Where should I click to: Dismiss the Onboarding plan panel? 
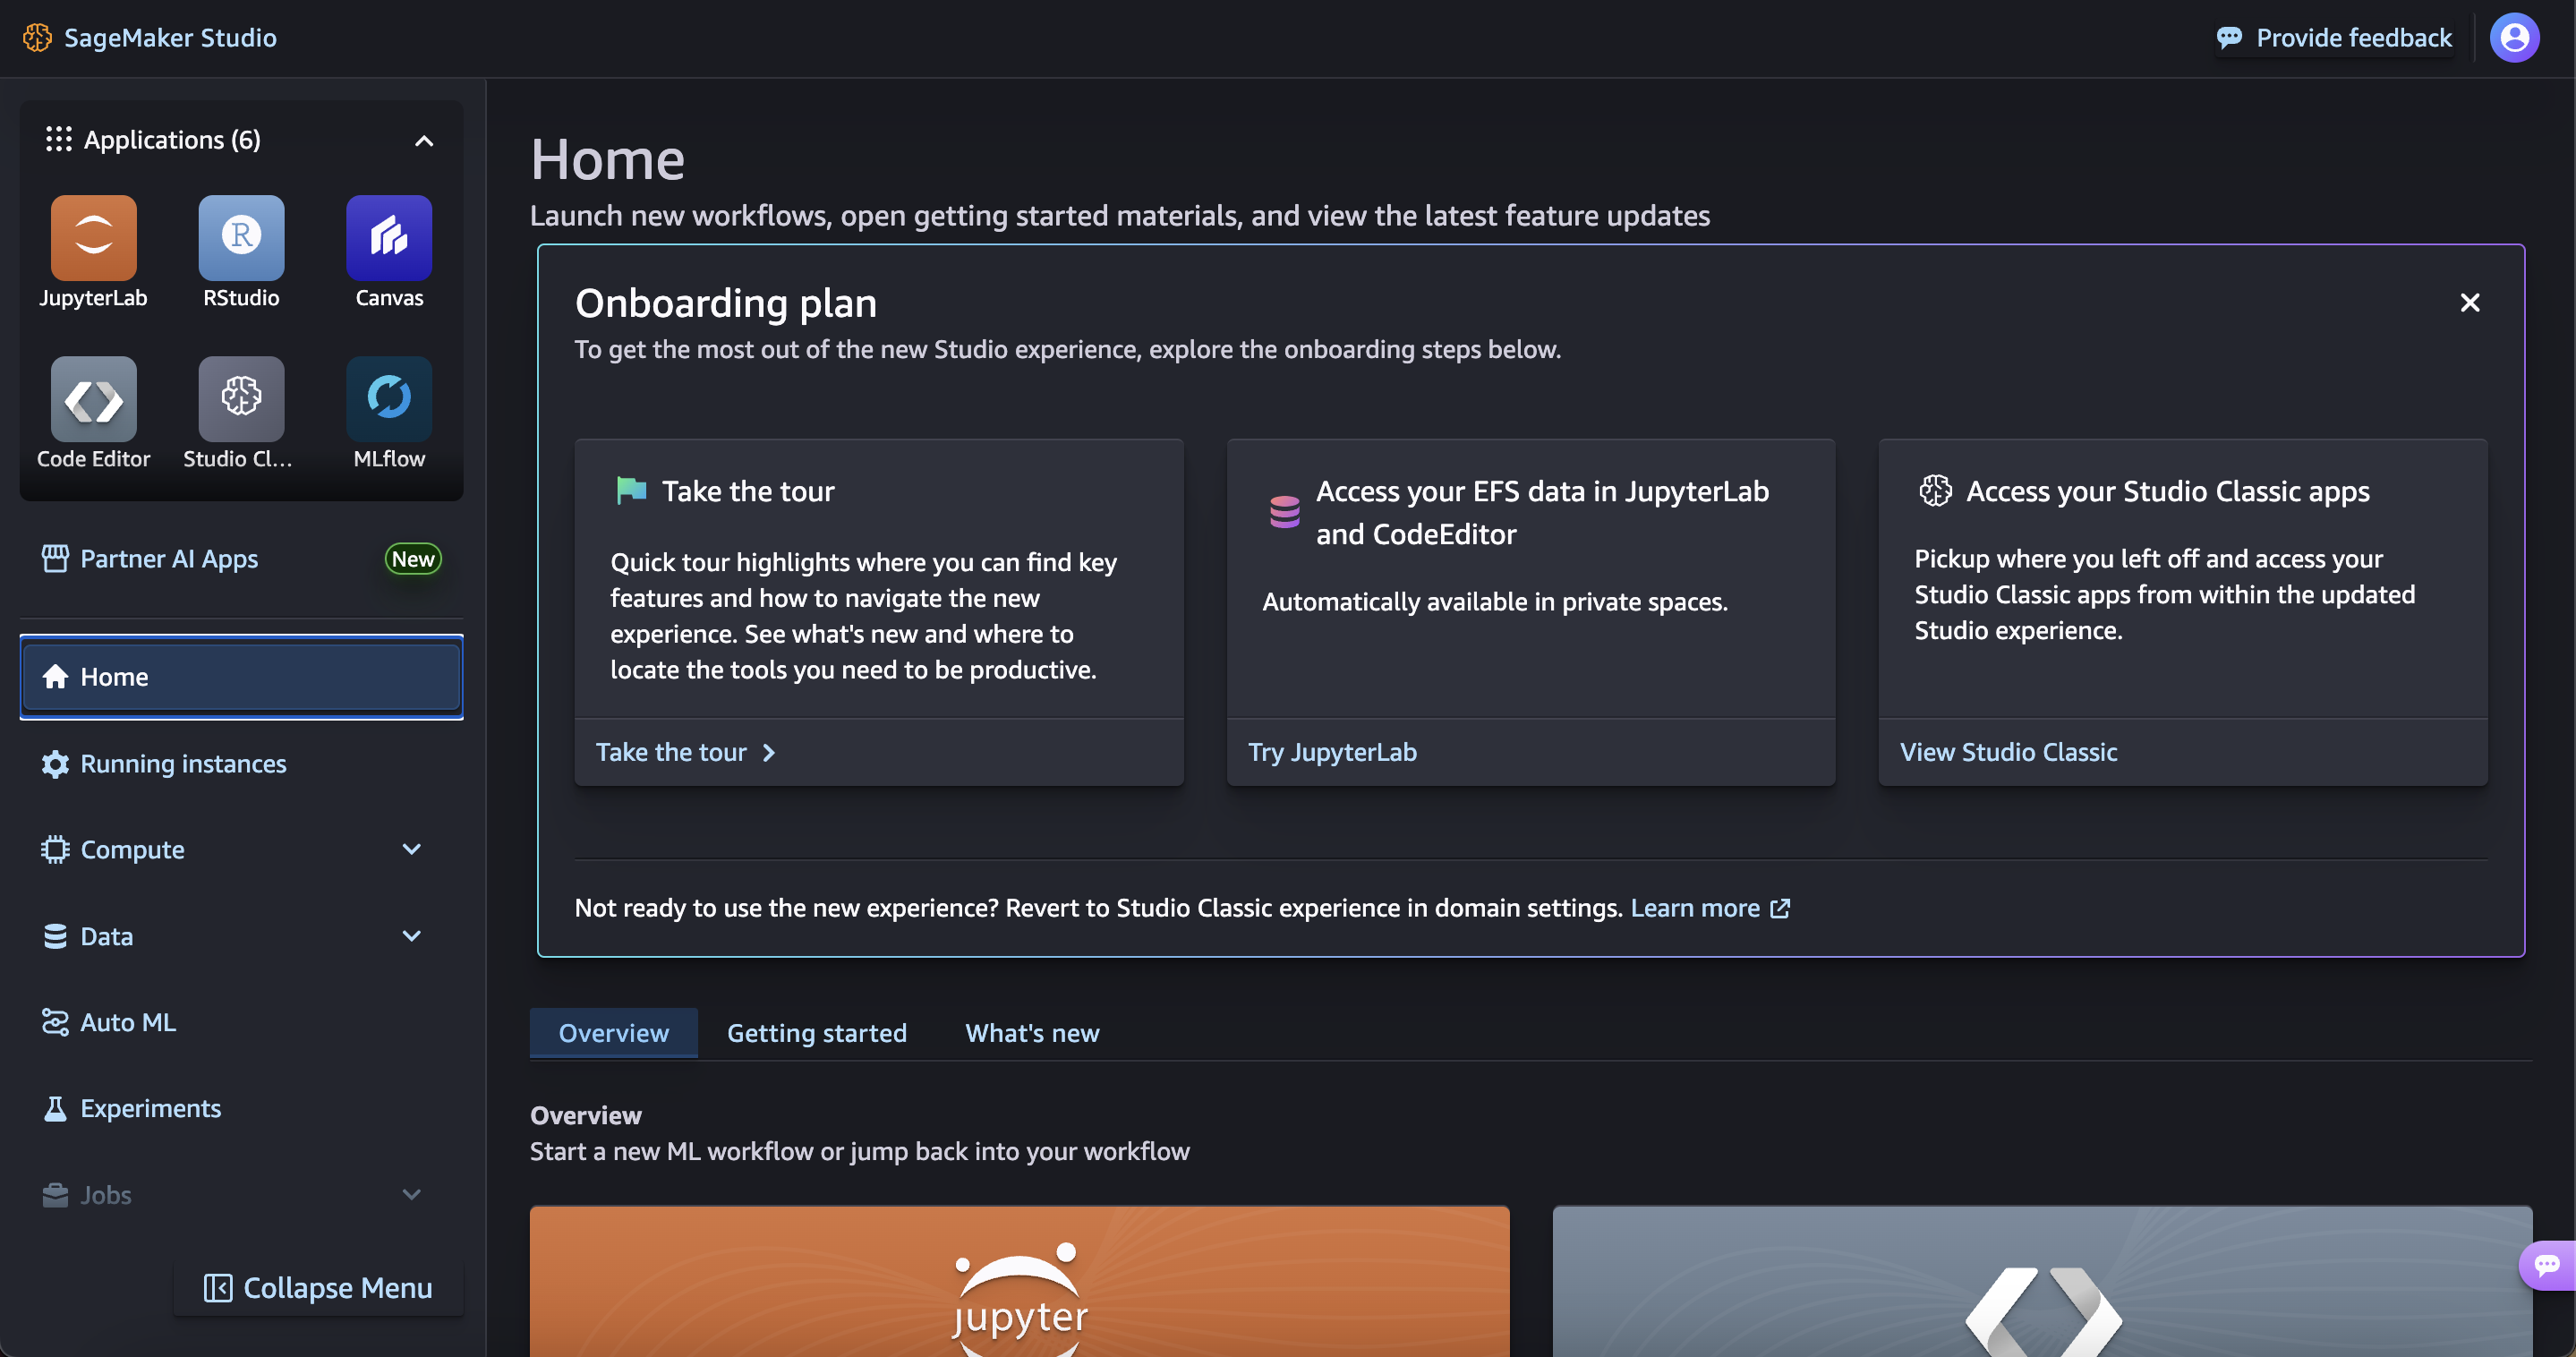pyautogui.click(x=2469, y=303)
